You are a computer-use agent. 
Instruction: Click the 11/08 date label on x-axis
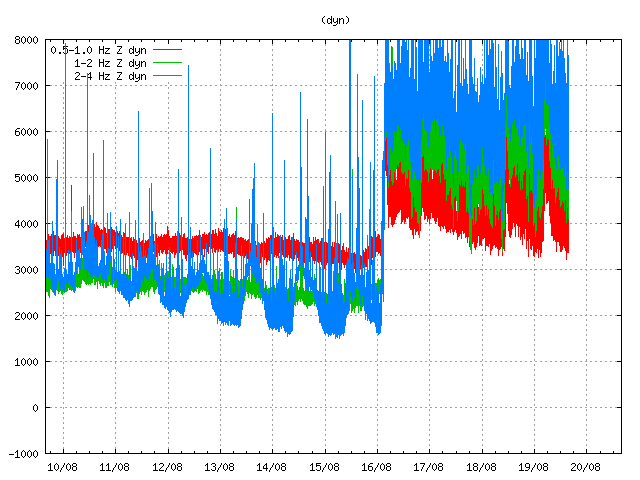click(x=114, y=466)
